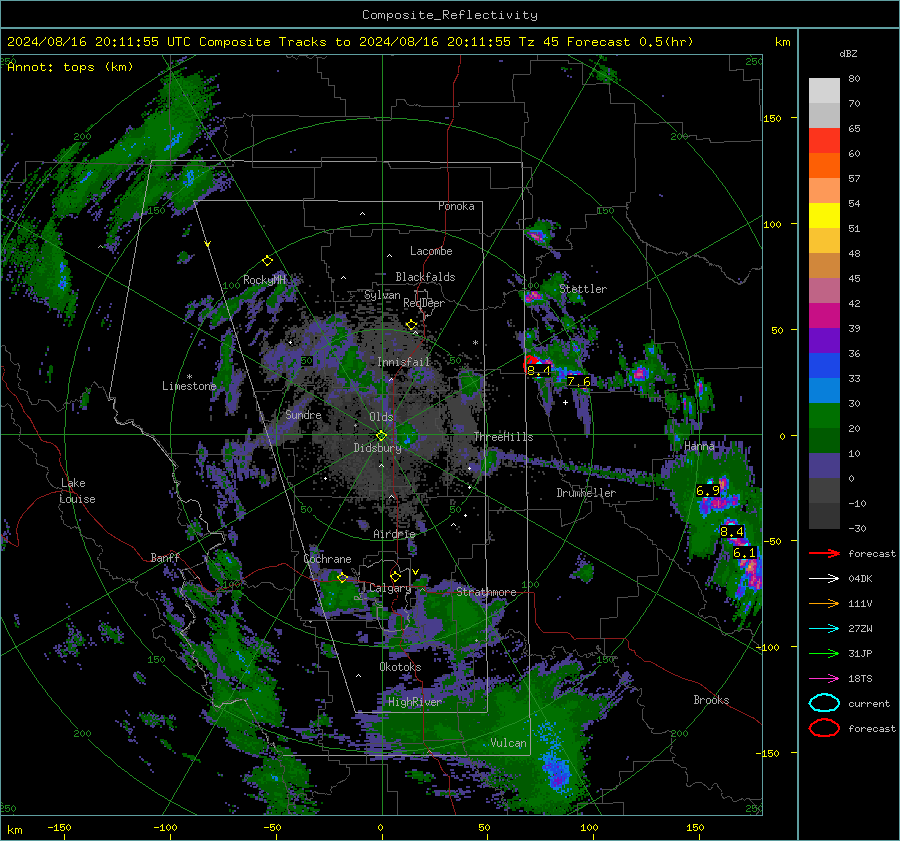Click the Okotoks city label
Viewport: 900px width, 841px height.
(x=400, y=667)
